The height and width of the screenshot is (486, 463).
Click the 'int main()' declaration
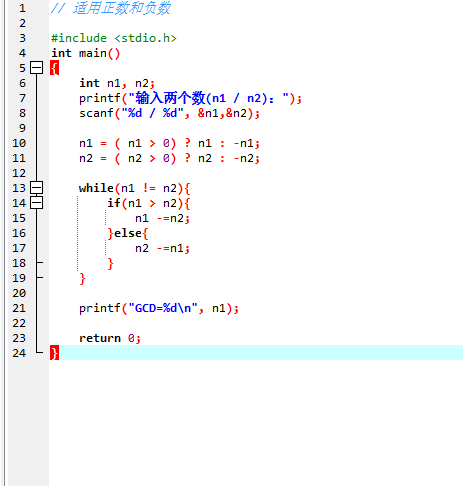[85, 53]
